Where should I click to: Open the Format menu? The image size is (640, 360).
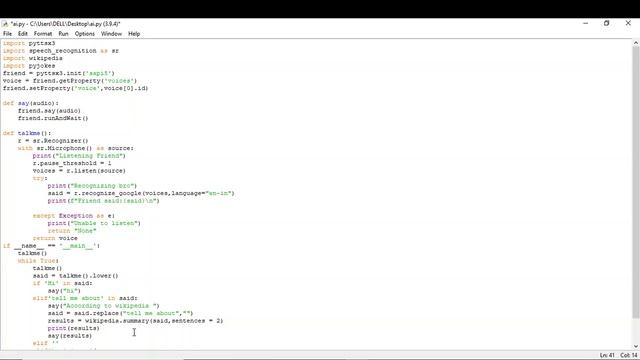click(43, 34)
